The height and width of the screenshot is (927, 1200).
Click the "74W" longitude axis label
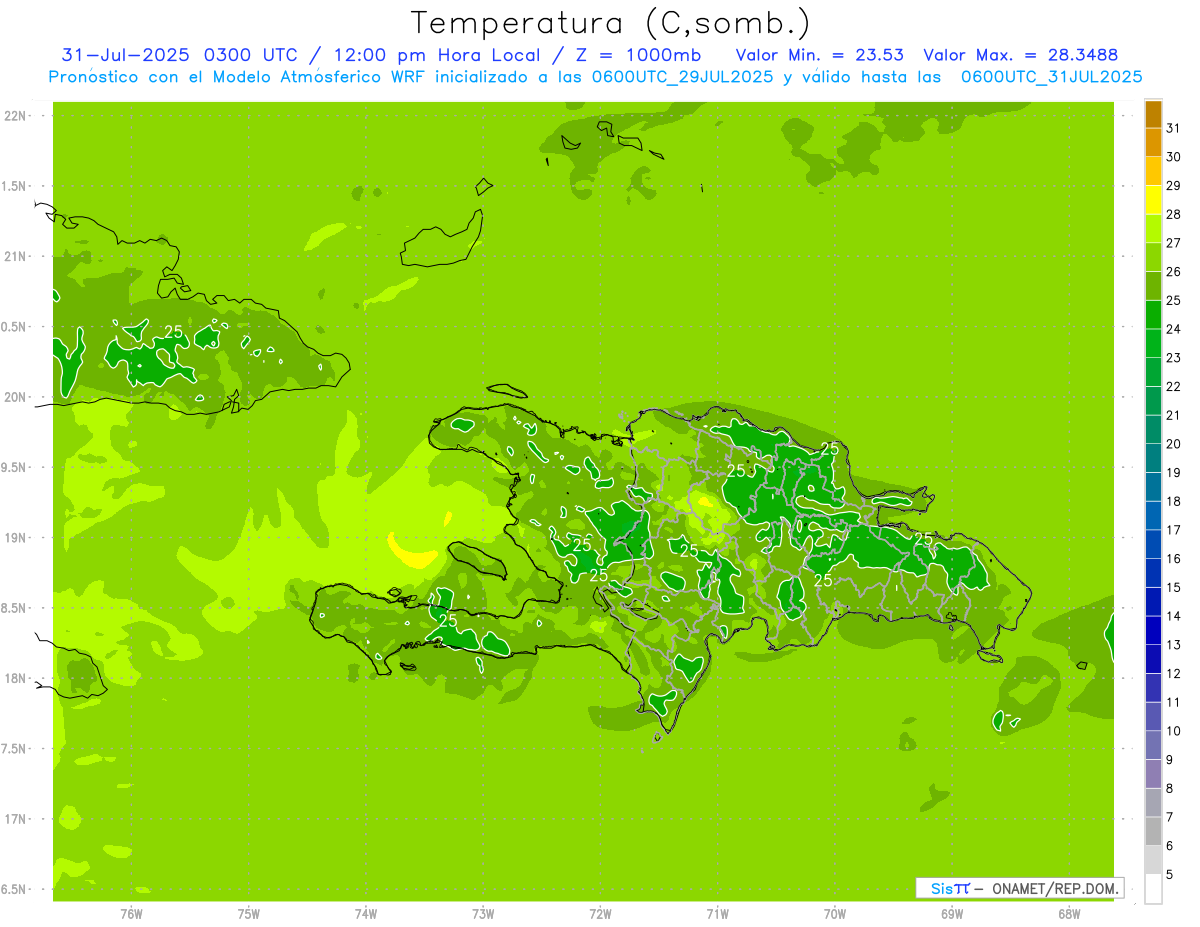point(366,914)
